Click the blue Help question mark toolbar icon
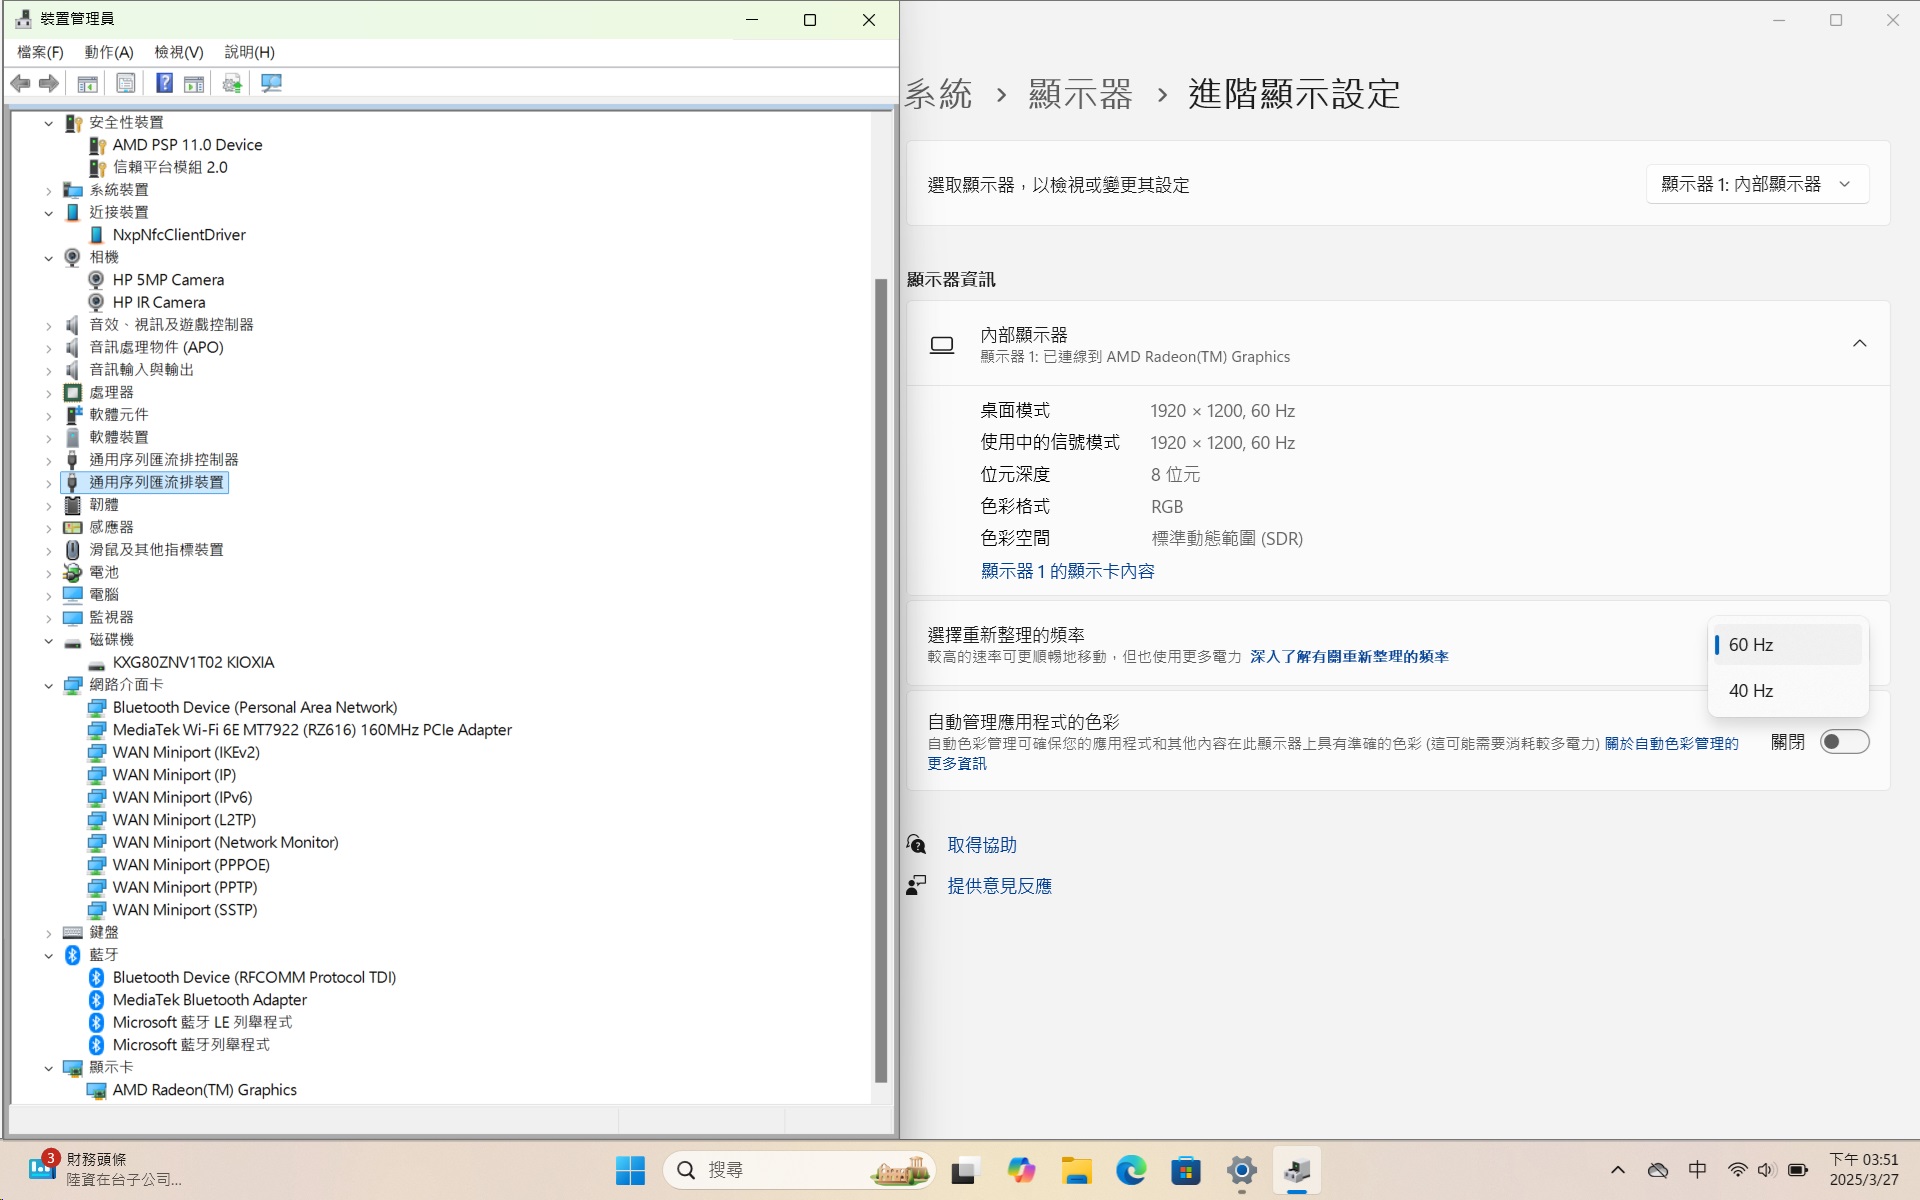1920x1200 pixels. click(x=164, y=84)
